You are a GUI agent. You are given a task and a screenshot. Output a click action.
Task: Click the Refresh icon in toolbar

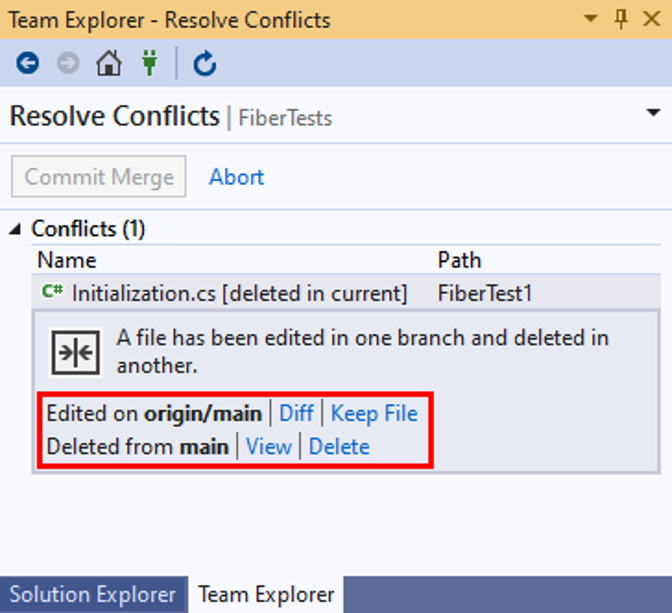(x=205, y=64)
